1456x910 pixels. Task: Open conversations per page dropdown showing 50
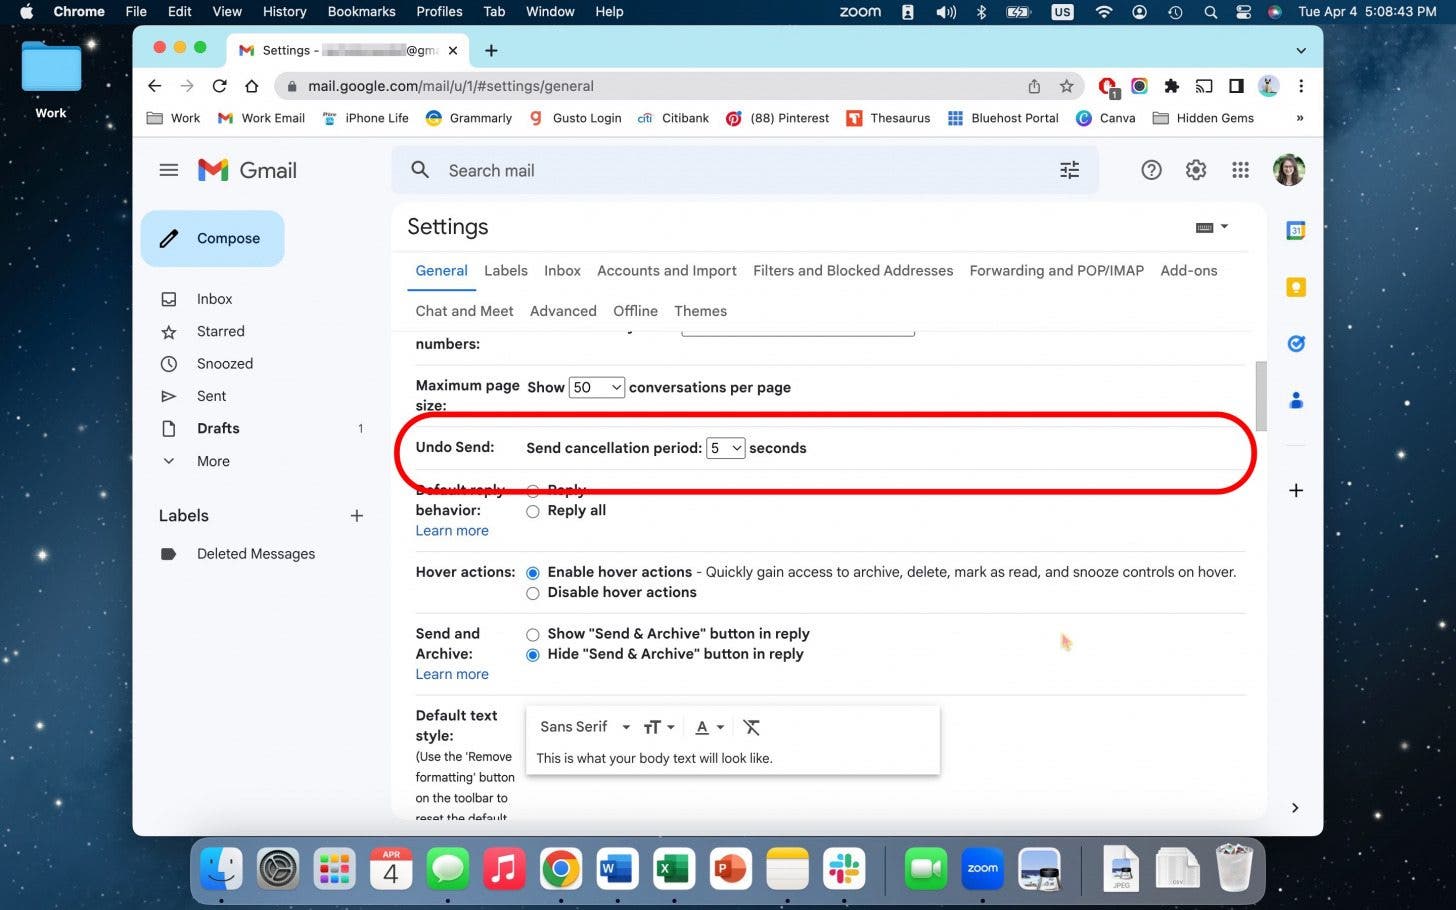coord(597,387)
